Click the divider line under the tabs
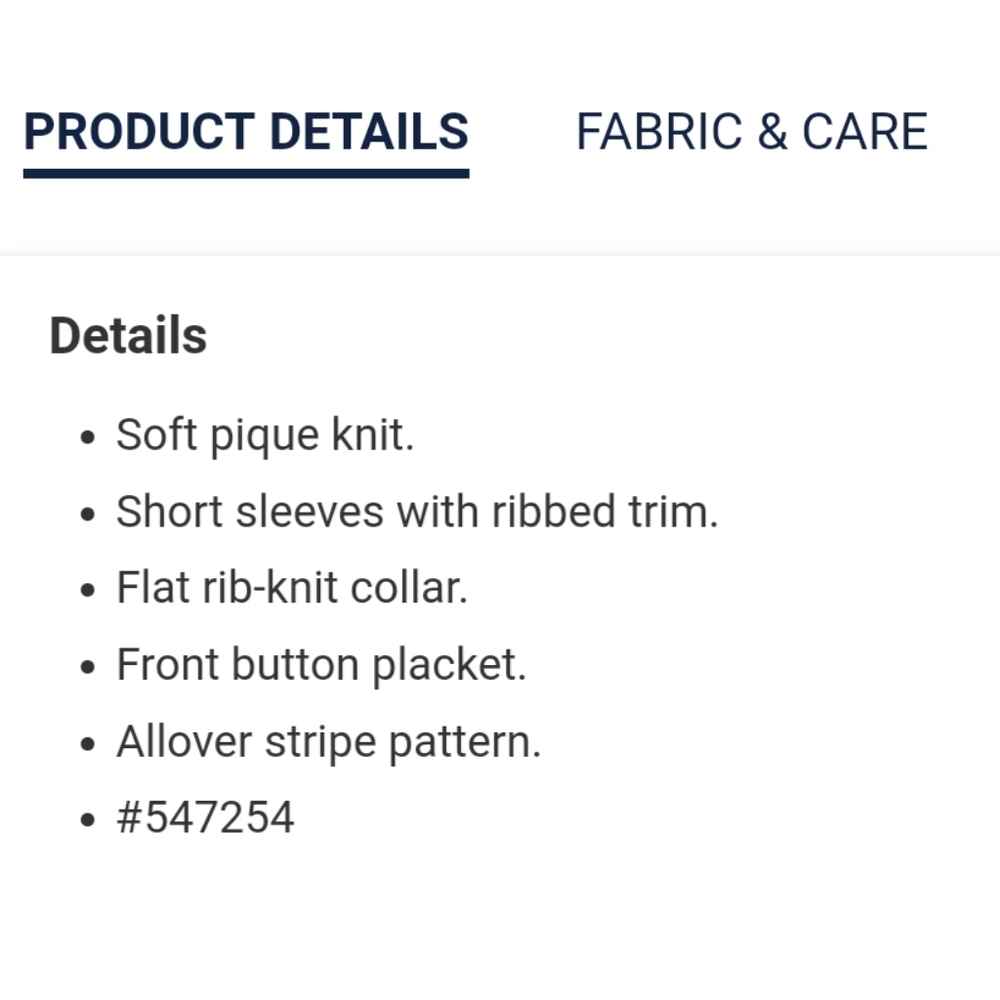Image resolution: width=1000 pixels, height=1000 pixels. pyautogui.click(x=500, y=253)
